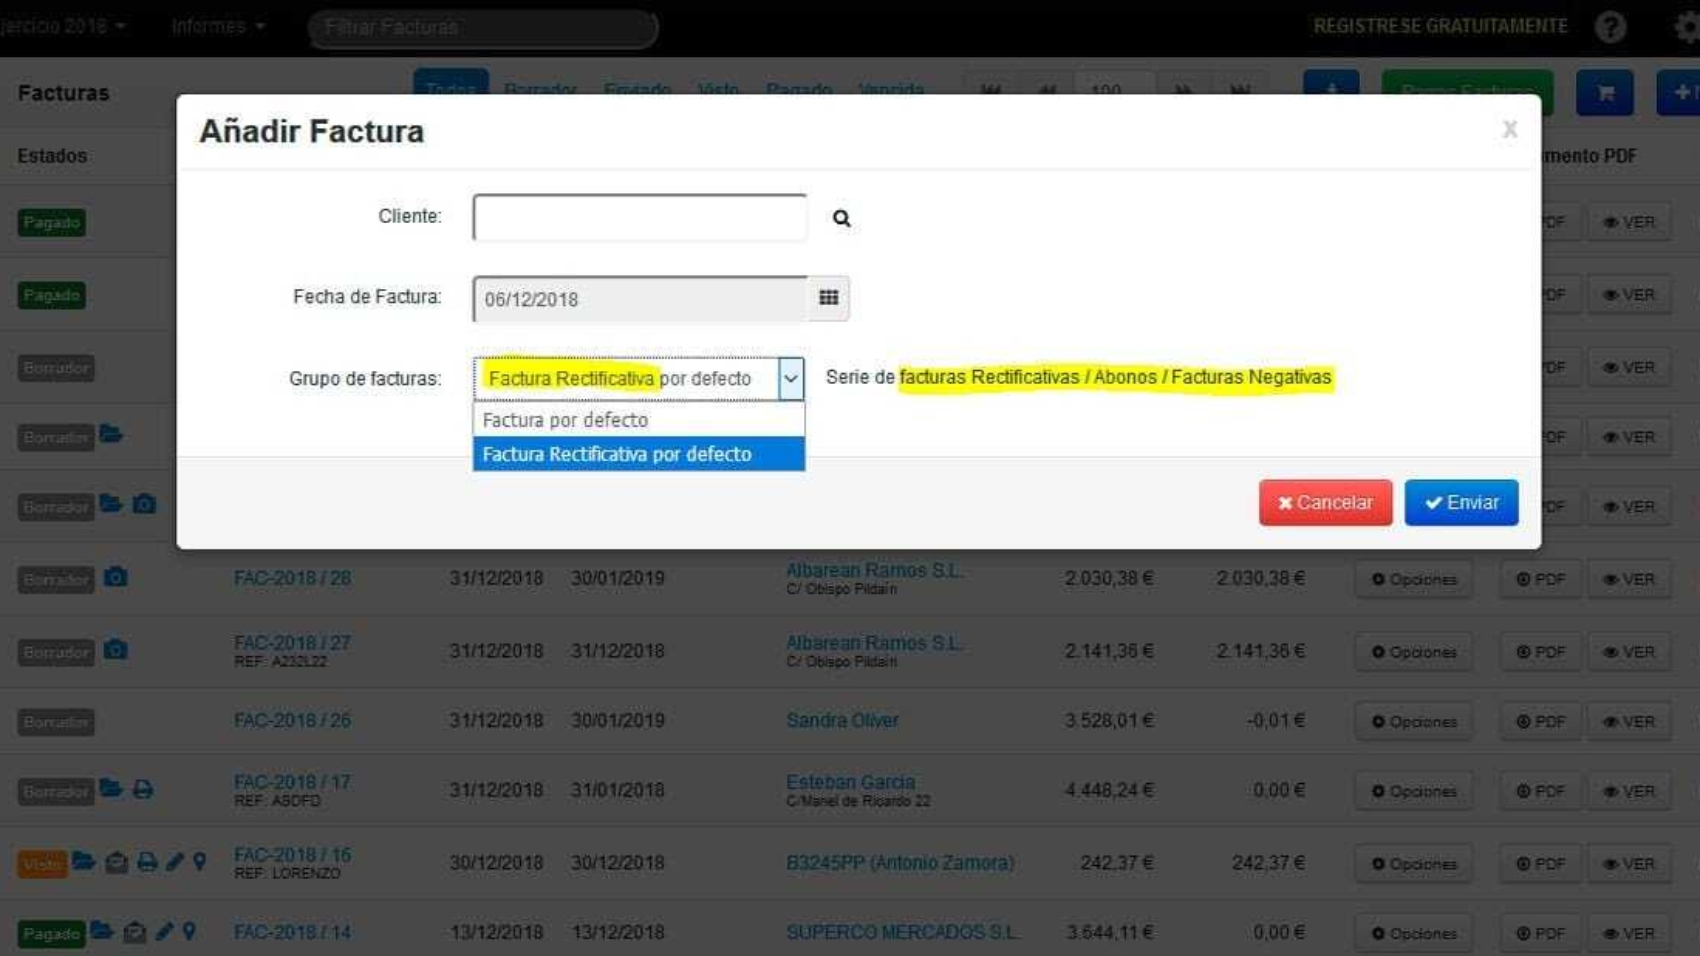The image size is (1700, 956).
Task: Click VER button for FAC-2018 / 26
Action: 1629,721
